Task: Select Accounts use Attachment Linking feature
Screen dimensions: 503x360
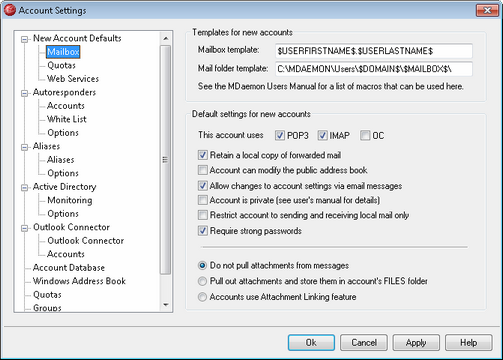Action: pyautogui.click(x=202, y=297)
